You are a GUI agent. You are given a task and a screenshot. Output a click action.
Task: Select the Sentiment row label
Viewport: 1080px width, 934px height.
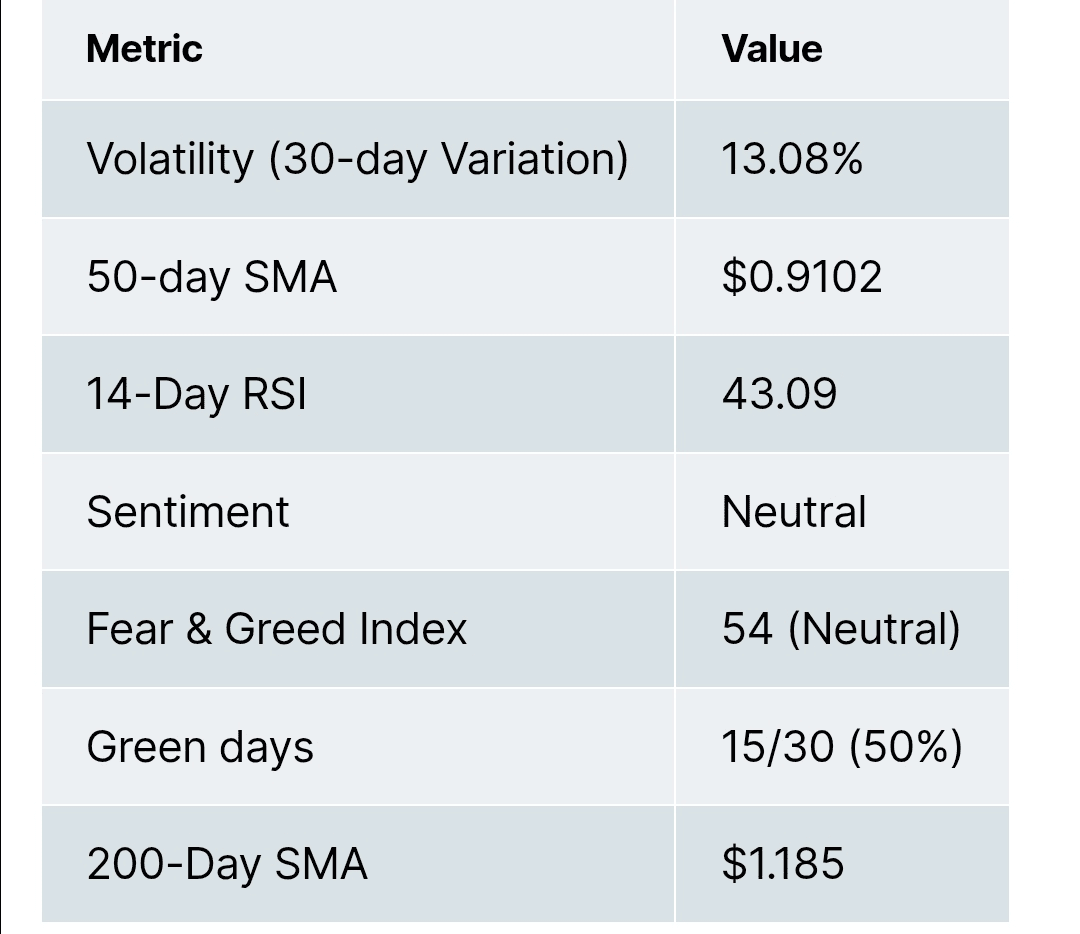coord(188,512)
